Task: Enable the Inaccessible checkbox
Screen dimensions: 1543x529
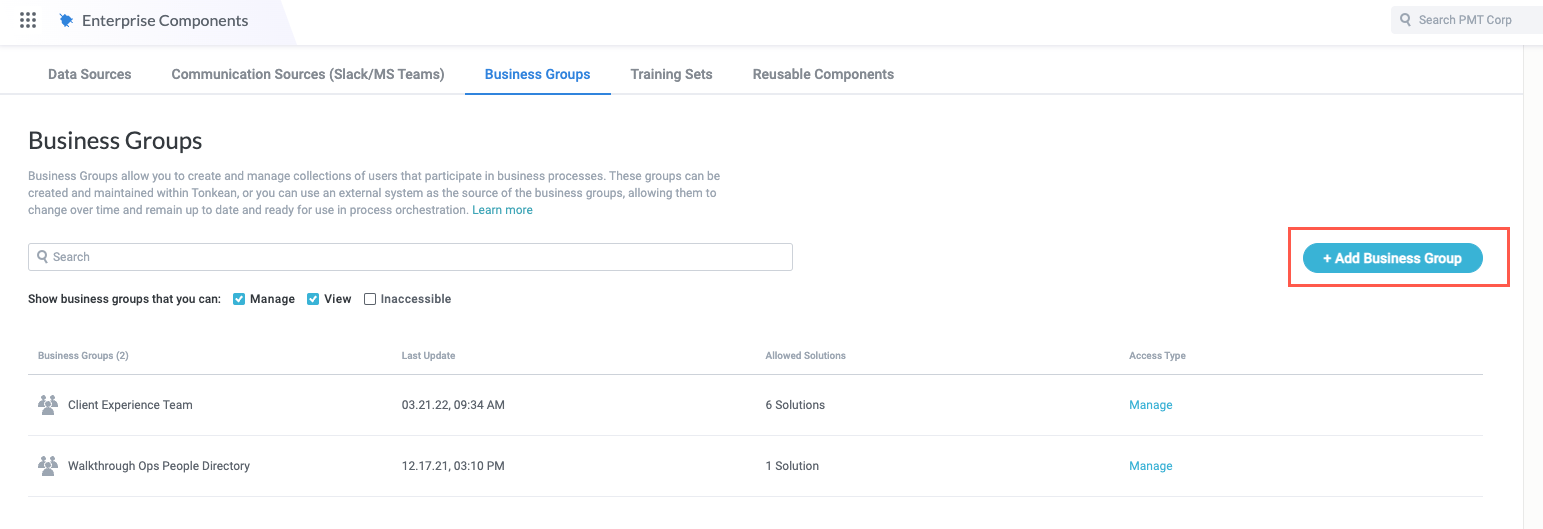Action: (370, 299)
